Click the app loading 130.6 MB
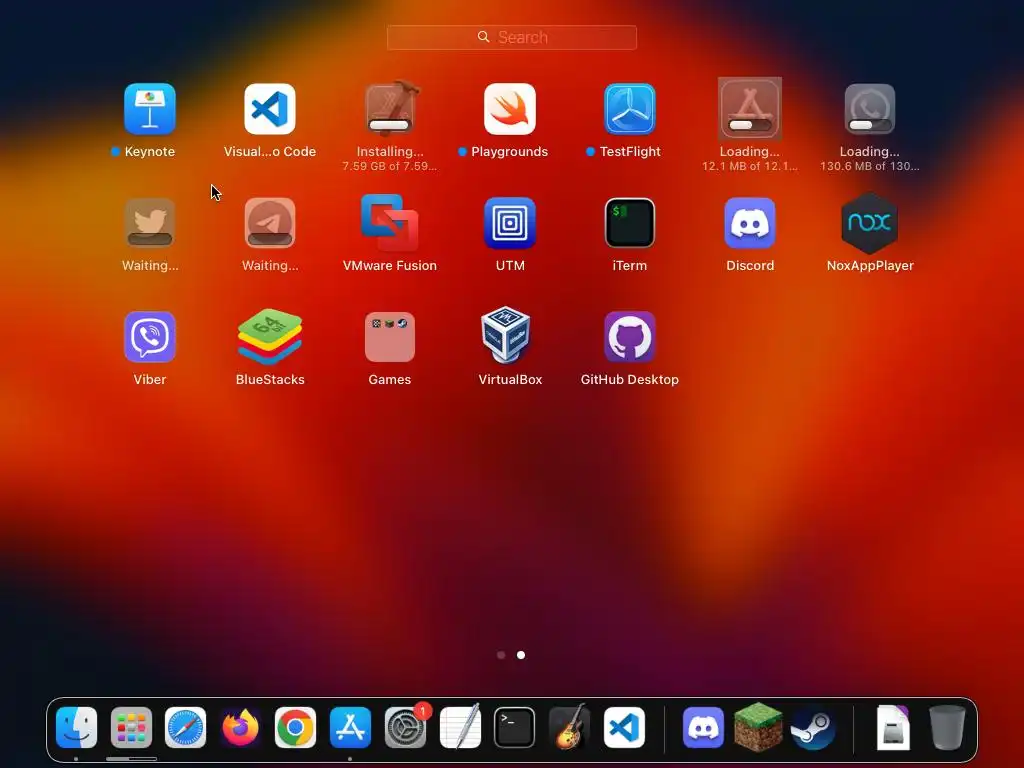 click(870, 109)
